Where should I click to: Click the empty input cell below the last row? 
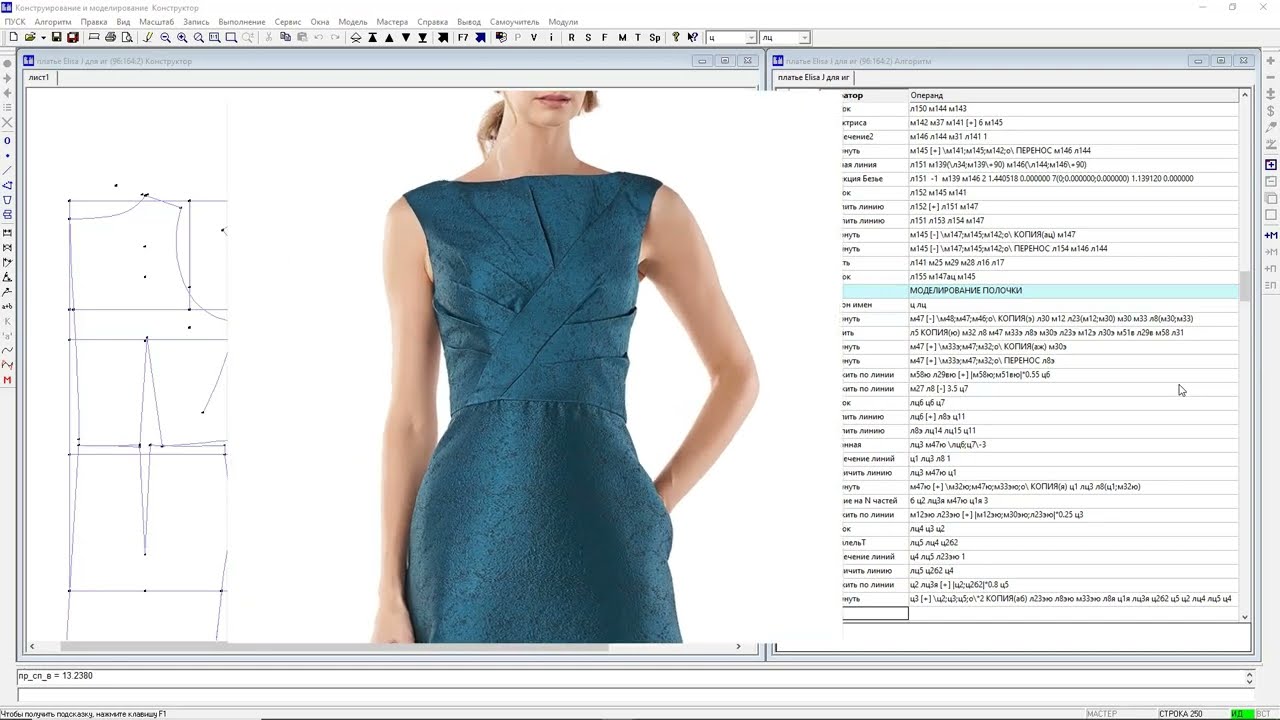[x=875, y=613]
